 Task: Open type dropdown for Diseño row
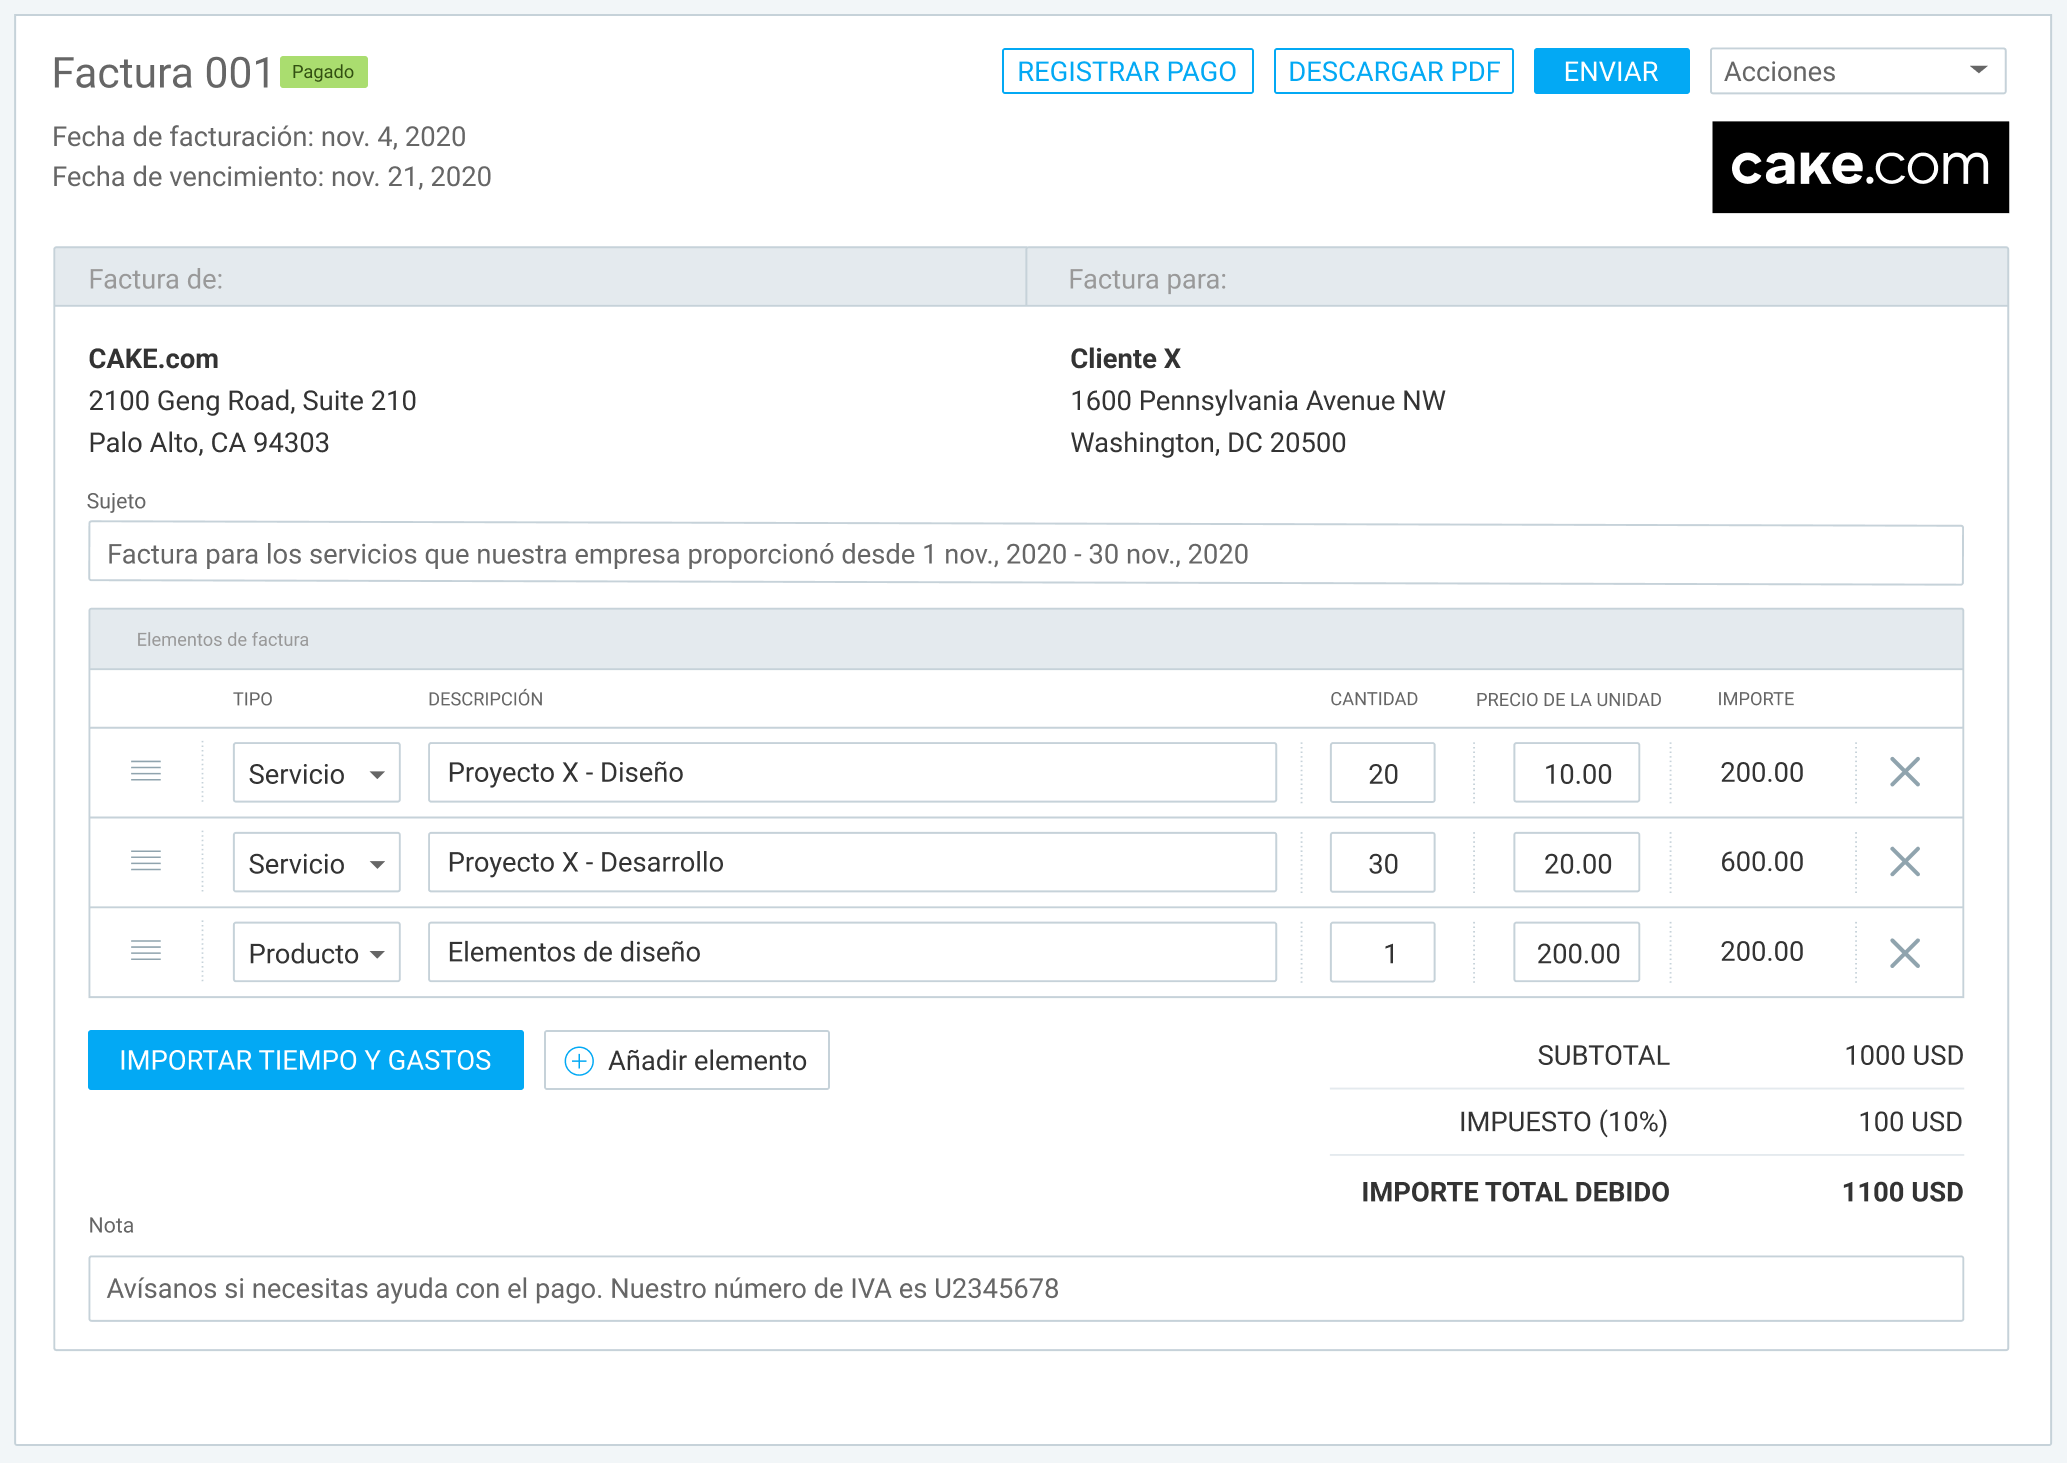(x=316, y=773)
